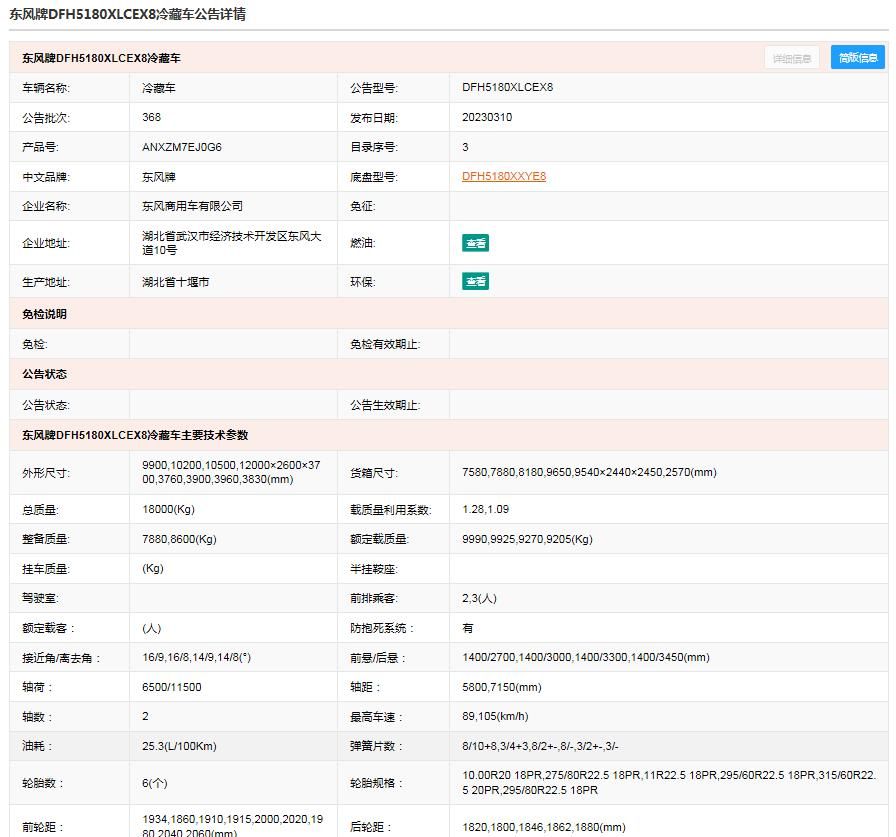Click the 简版信息 blue button

(857, 58)
